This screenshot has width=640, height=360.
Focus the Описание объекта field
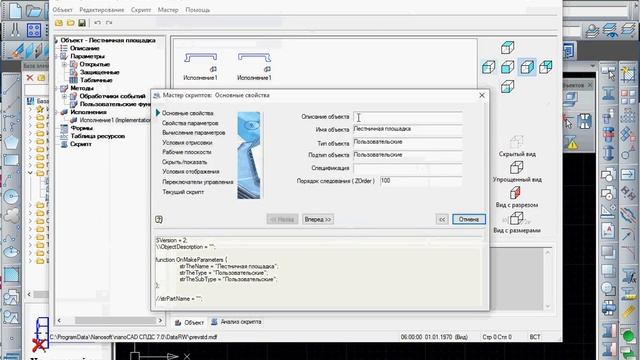point(408,117)
